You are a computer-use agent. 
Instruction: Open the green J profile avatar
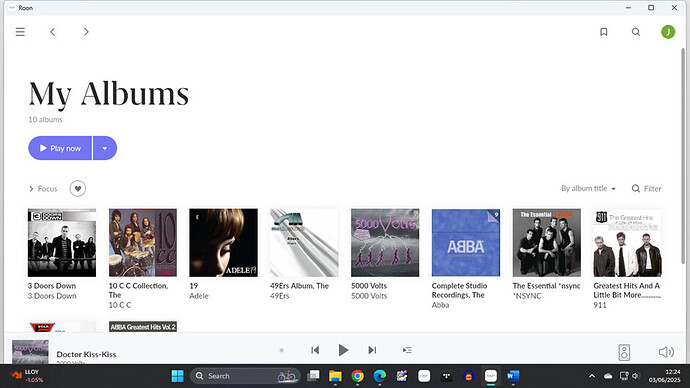point(668,32)
